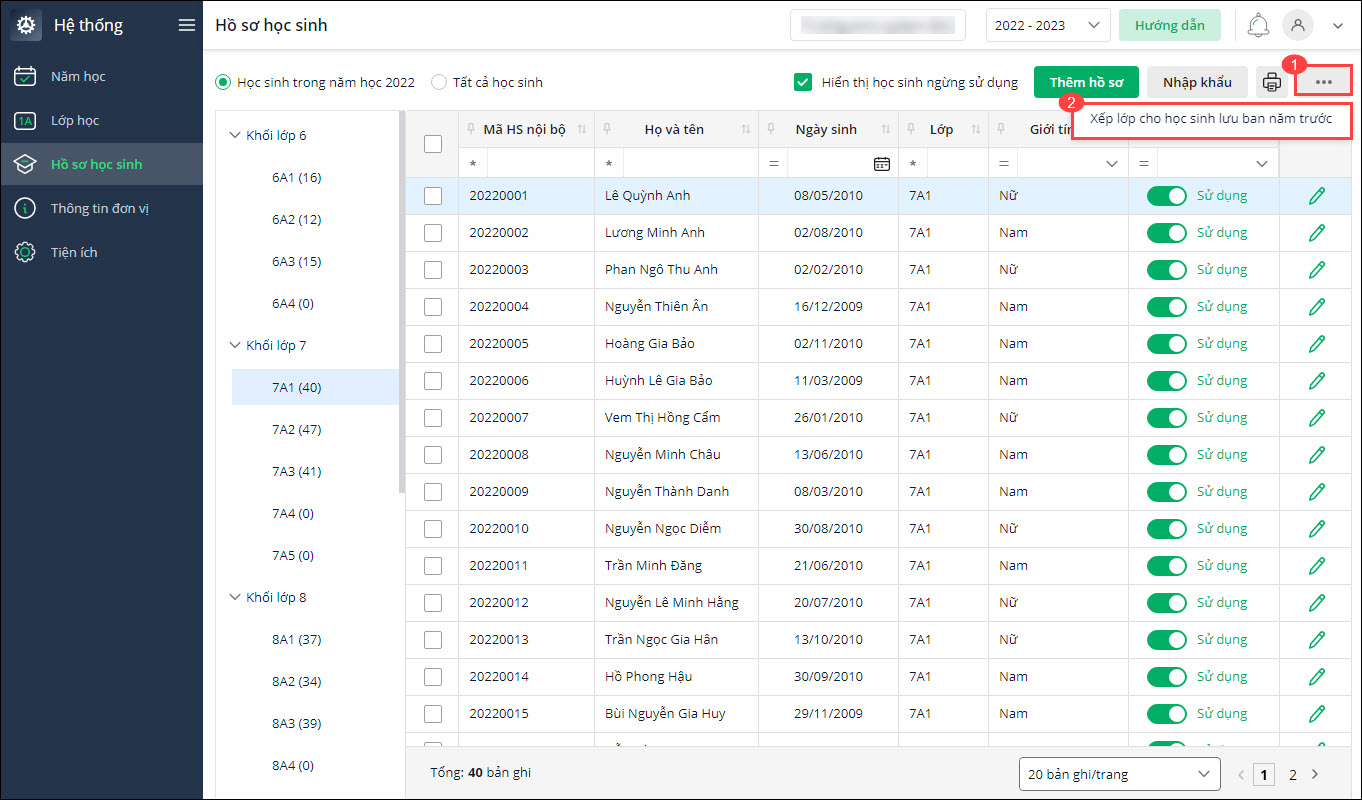Edit Nguyễn Thiên Ân's record
The height and width of the screenshot is (800, 1362).
tap(1317, 307)
